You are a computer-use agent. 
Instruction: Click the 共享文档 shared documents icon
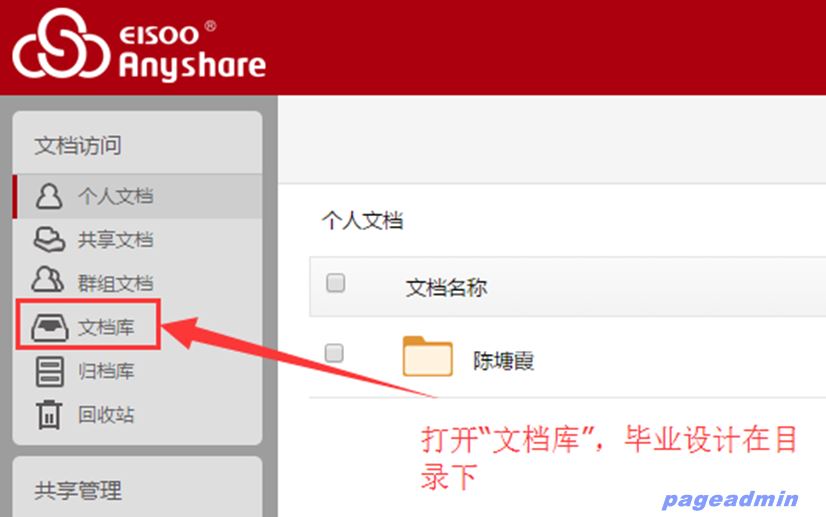(x=48, y=240)
